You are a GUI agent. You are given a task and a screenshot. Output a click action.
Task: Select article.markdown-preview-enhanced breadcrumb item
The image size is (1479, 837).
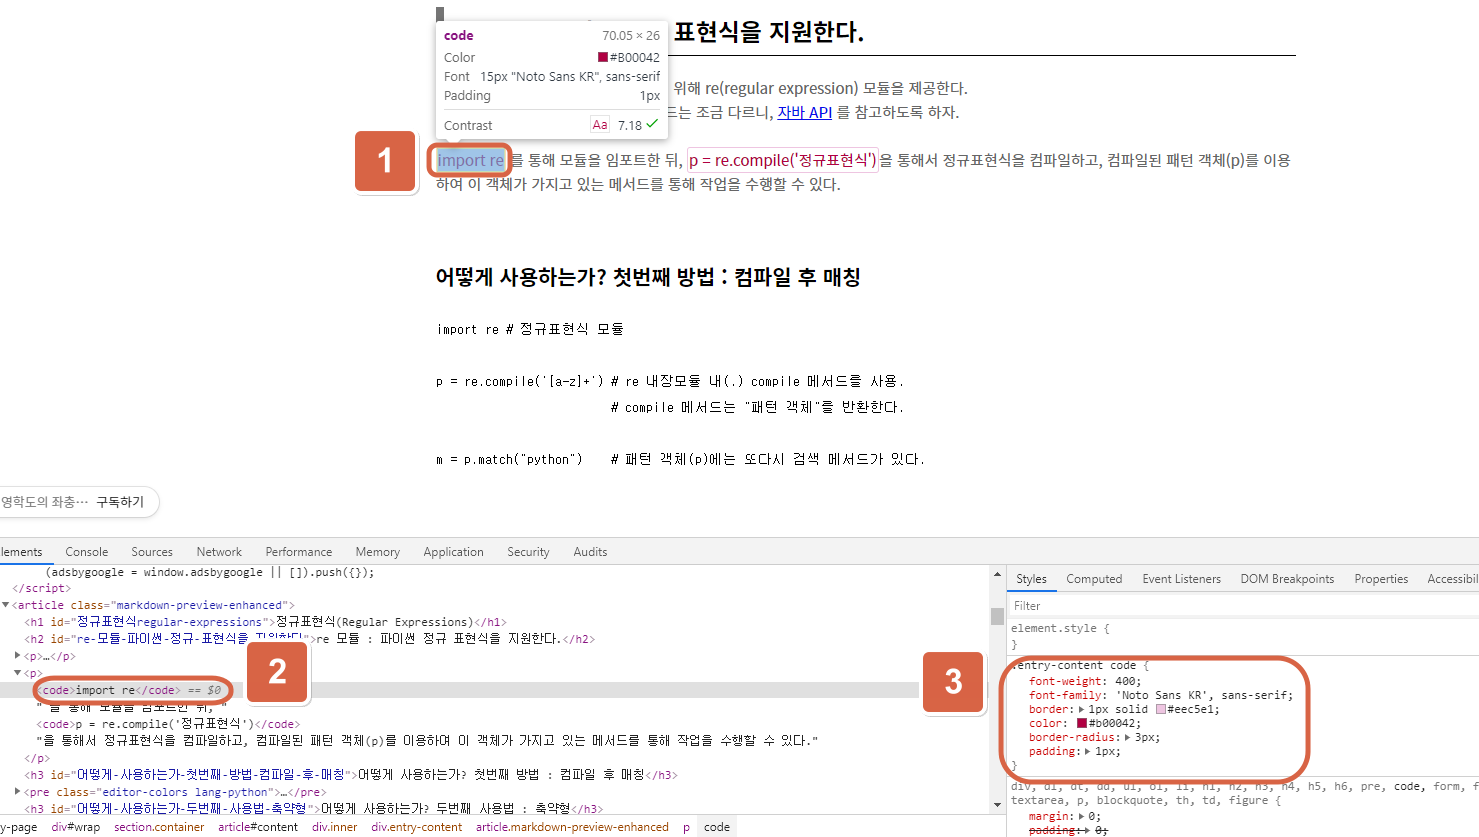pyautogui.click(x=572, y=827)
